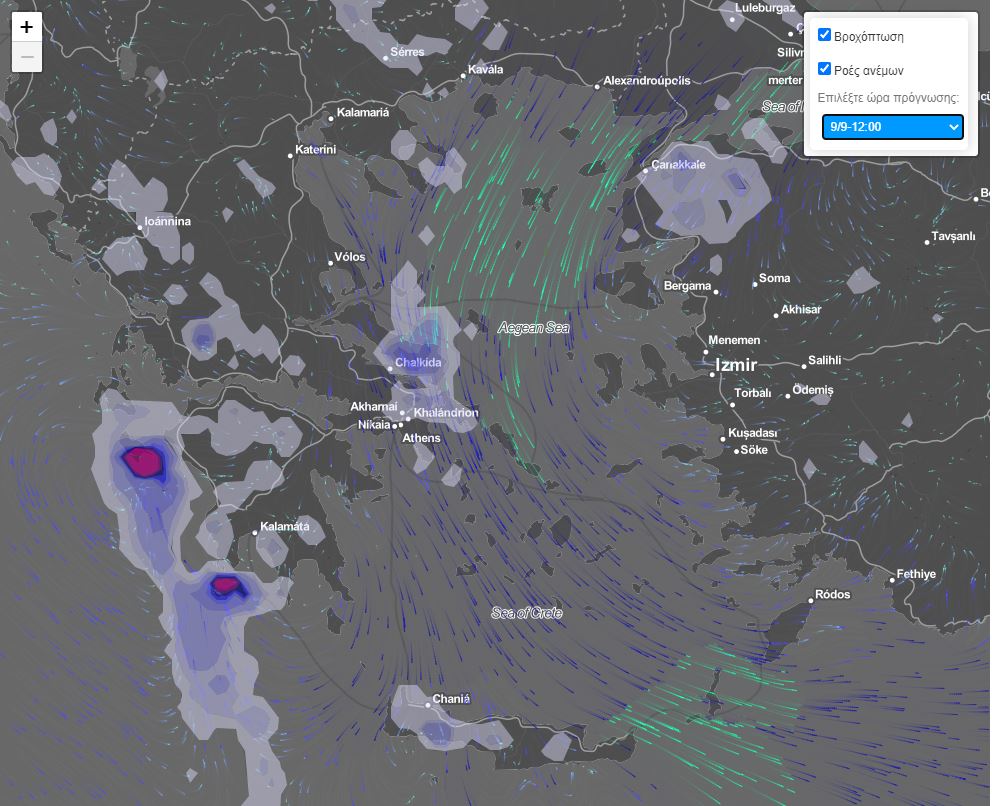Viewport: 992px width, 806px height.
Task: Click the Izmir city marker on map
Action: [706, 365]
